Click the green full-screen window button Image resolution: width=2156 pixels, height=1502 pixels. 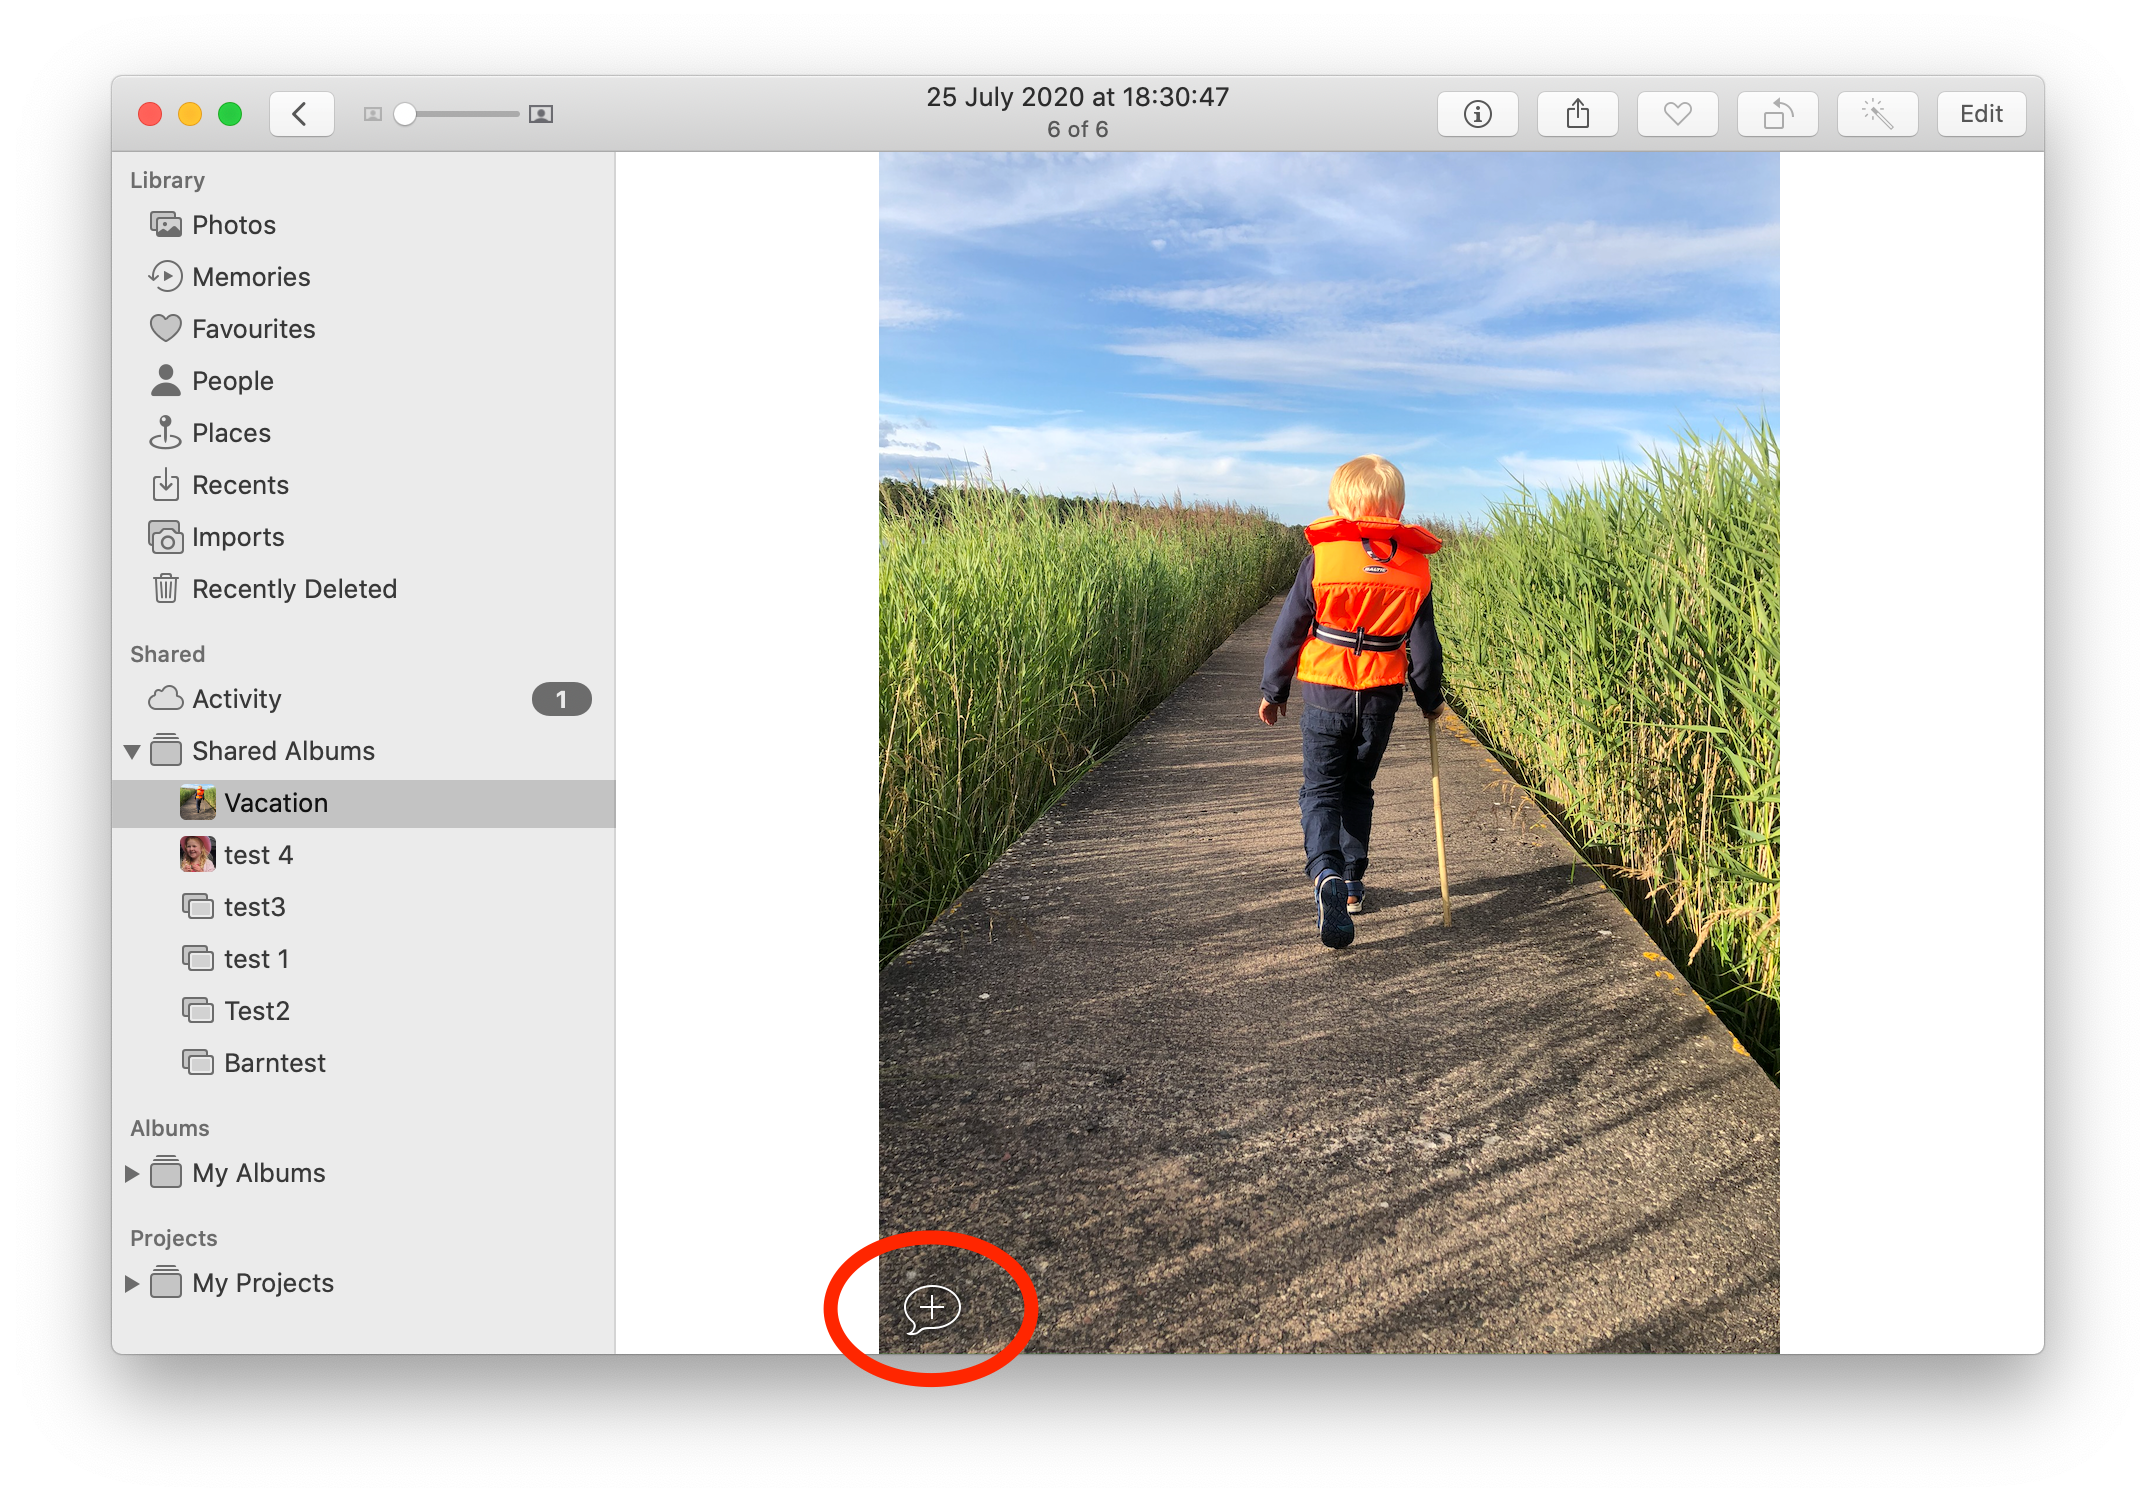(x=230, y=114)
